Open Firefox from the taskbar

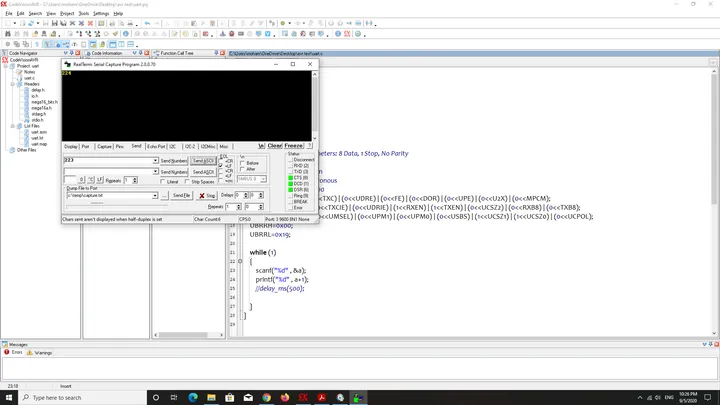click(x=285, y=397)
